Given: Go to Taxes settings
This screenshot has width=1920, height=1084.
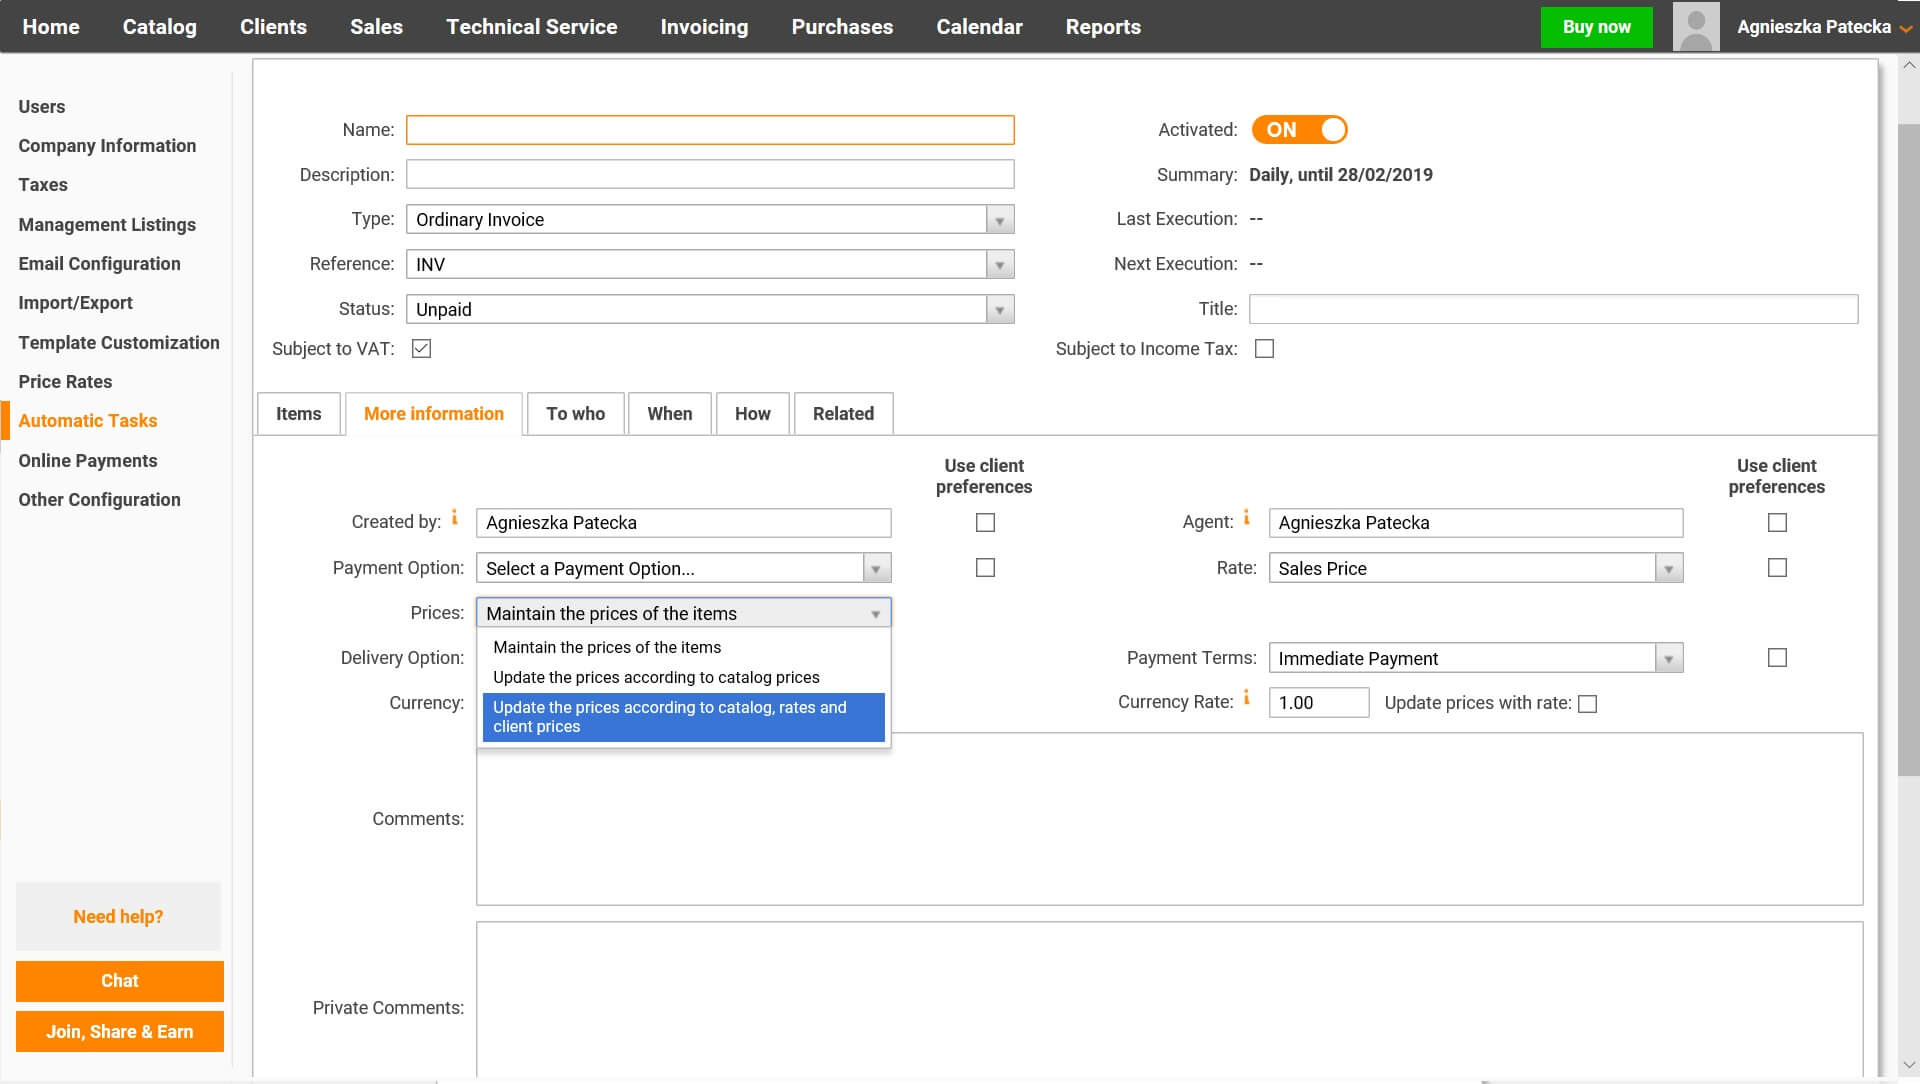Looking at the screenshot, I should (x=43, y=185).
